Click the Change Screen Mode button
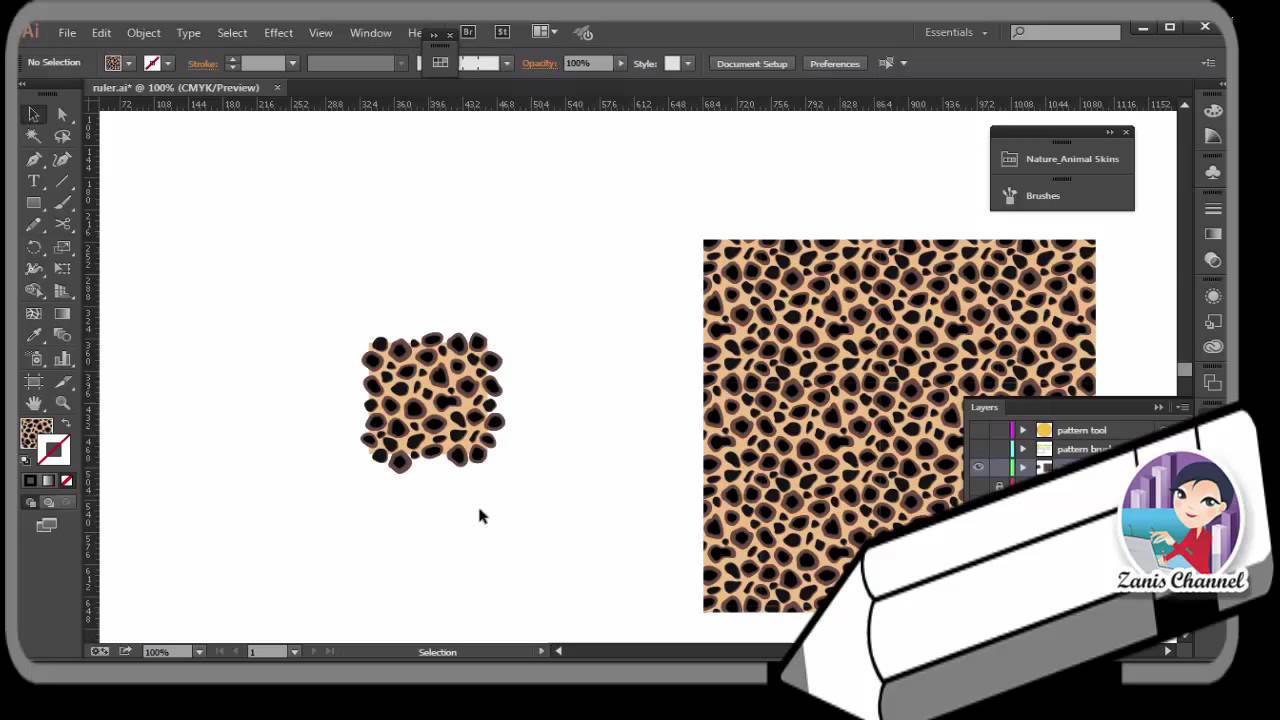Image resolution: width=1280 pixels, height=720 pixels. click(47, 525)
